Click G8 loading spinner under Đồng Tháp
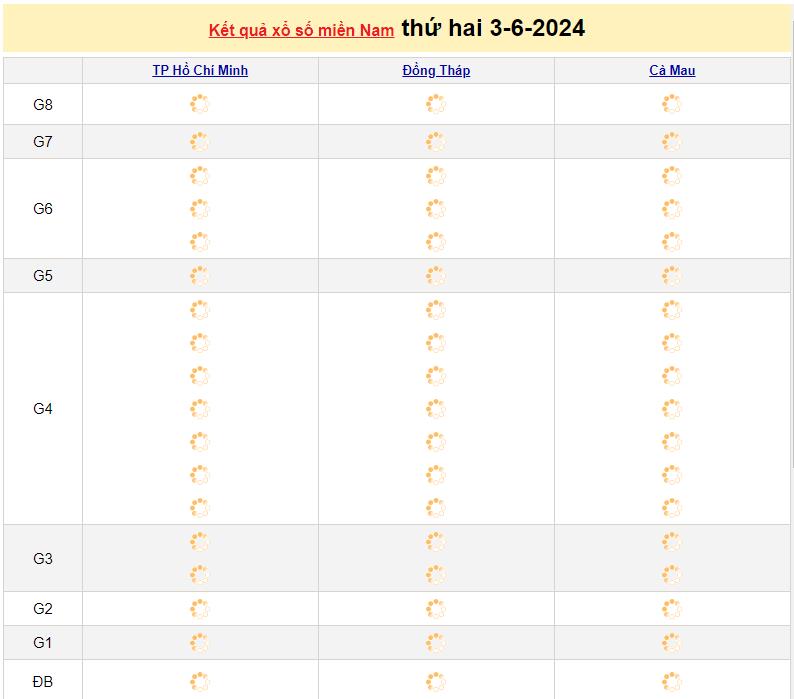 (436, 104)
